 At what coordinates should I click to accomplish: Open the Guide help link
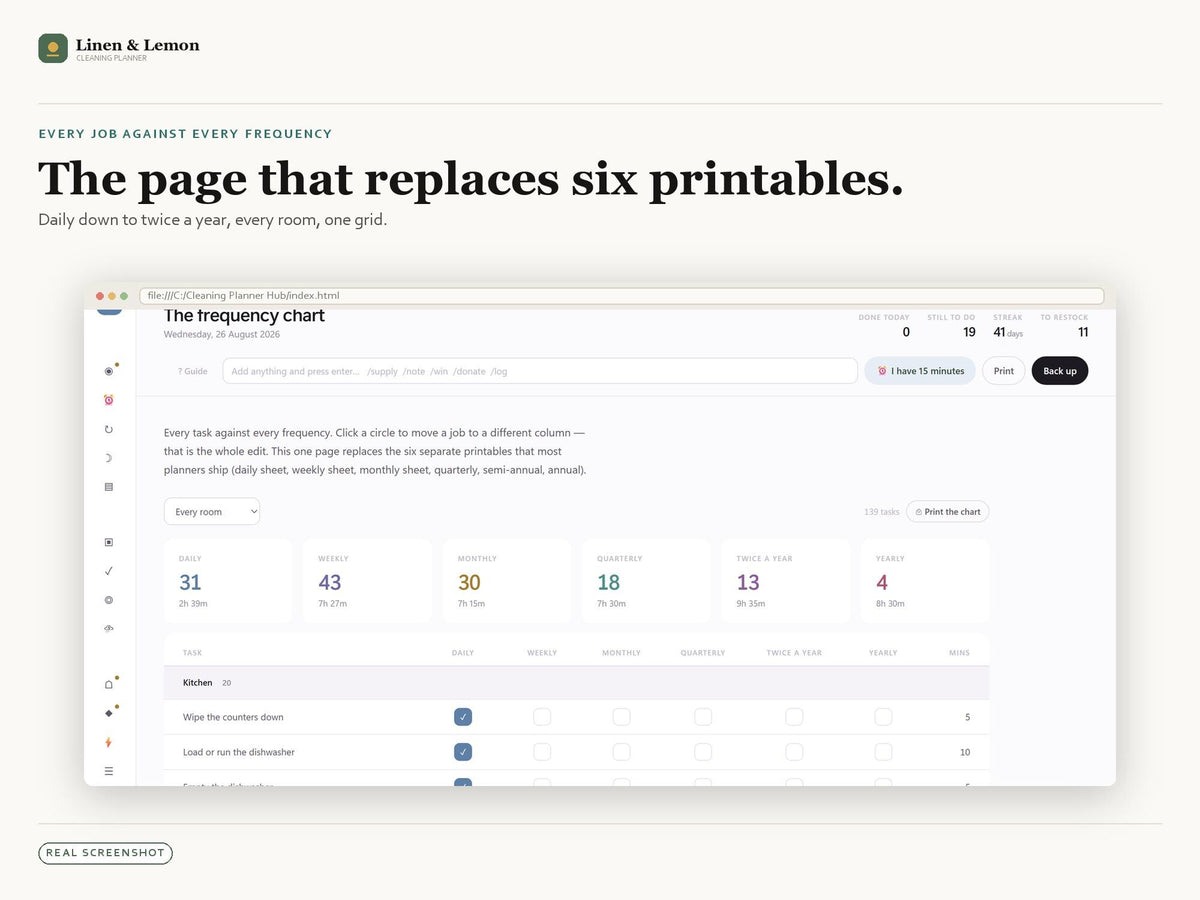coord(193,371)
